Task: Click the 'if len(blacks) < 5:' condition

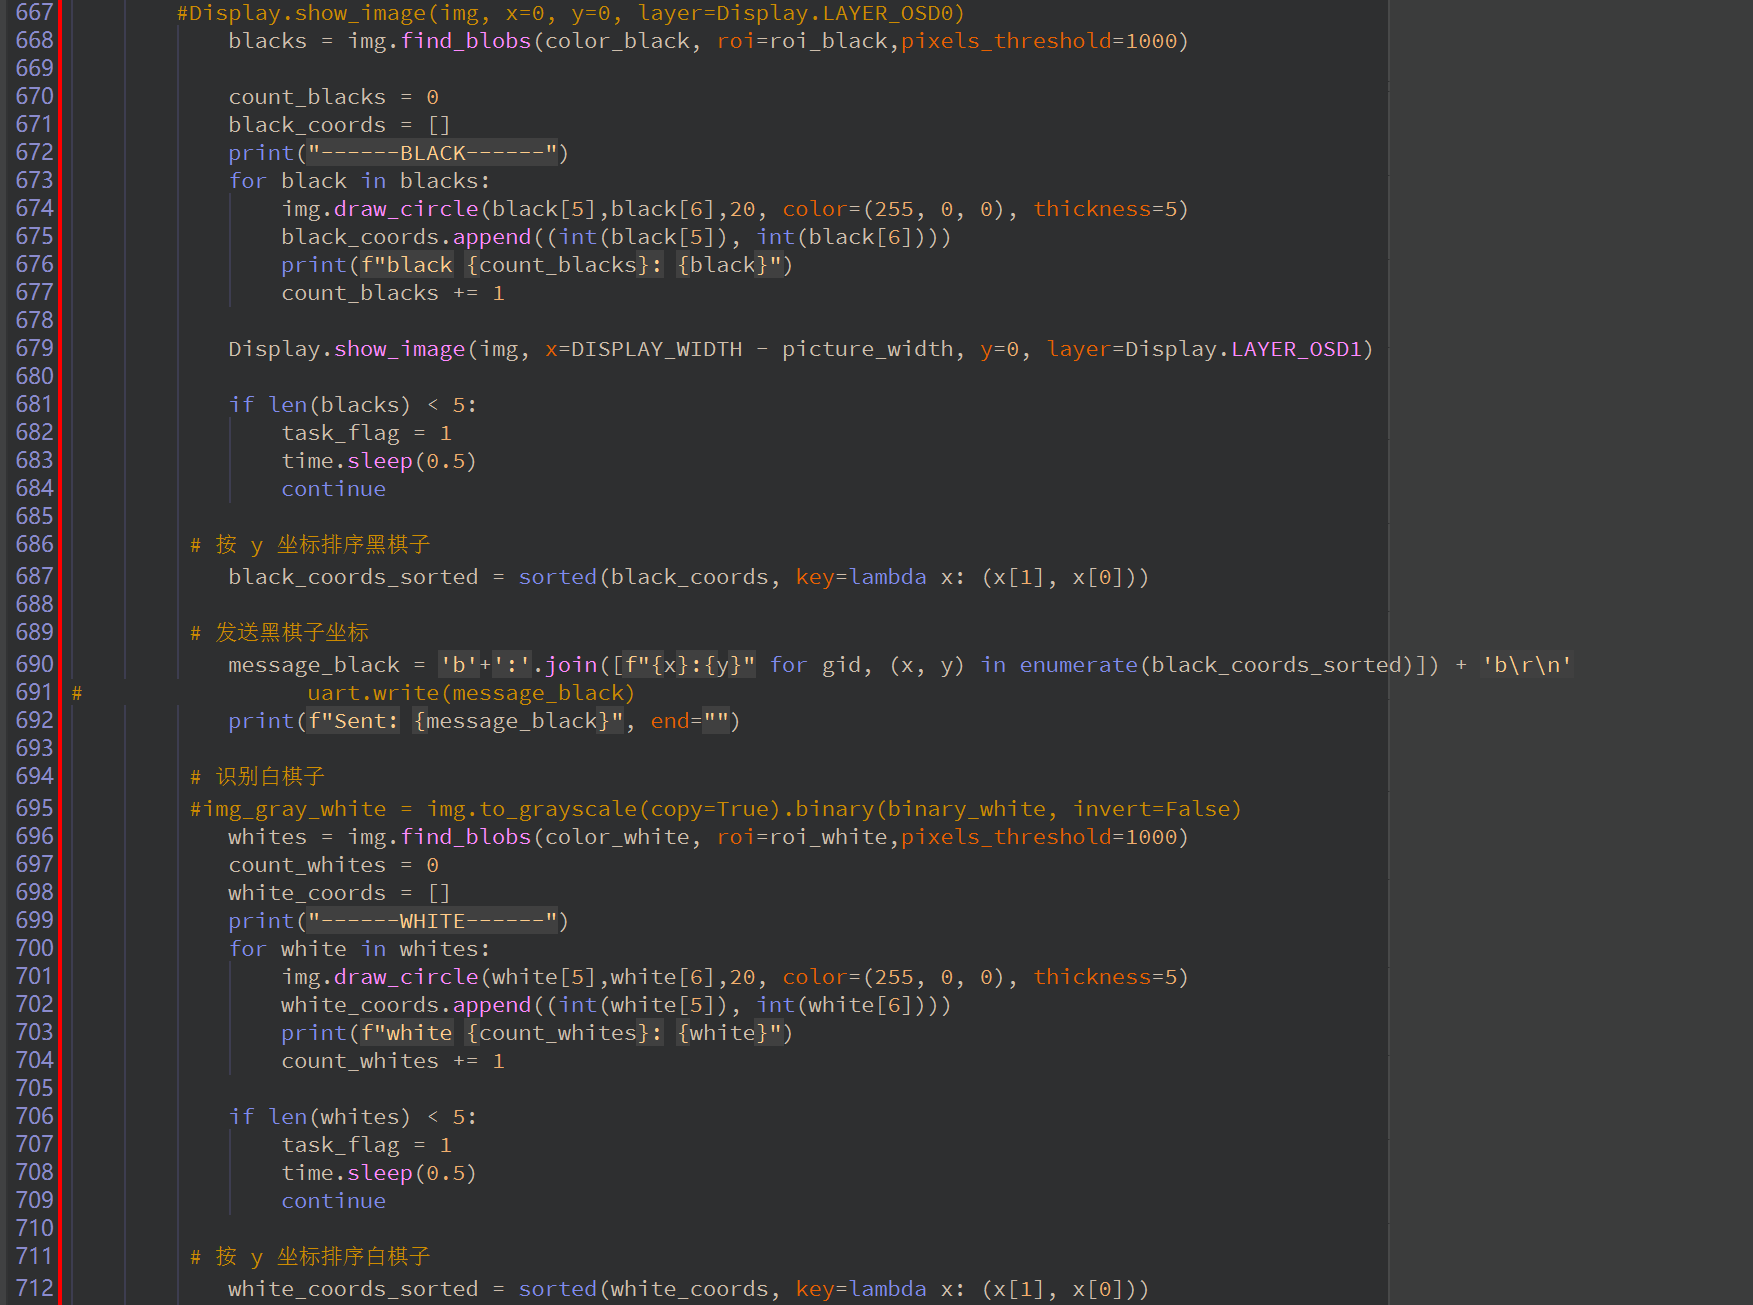Action: (x=352, y=405)
